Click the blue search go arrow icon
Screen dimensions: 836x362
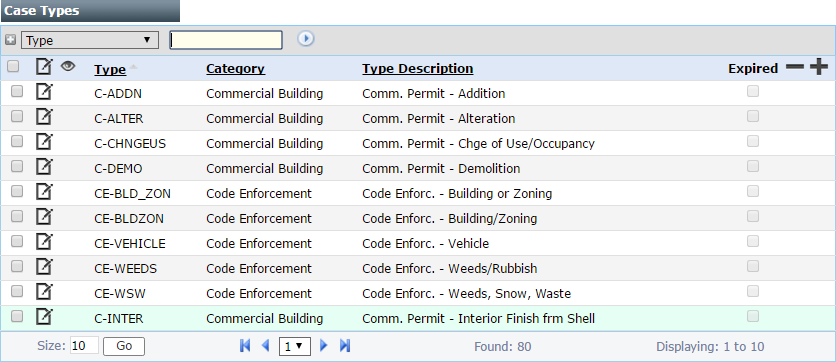tap(306, 39)
